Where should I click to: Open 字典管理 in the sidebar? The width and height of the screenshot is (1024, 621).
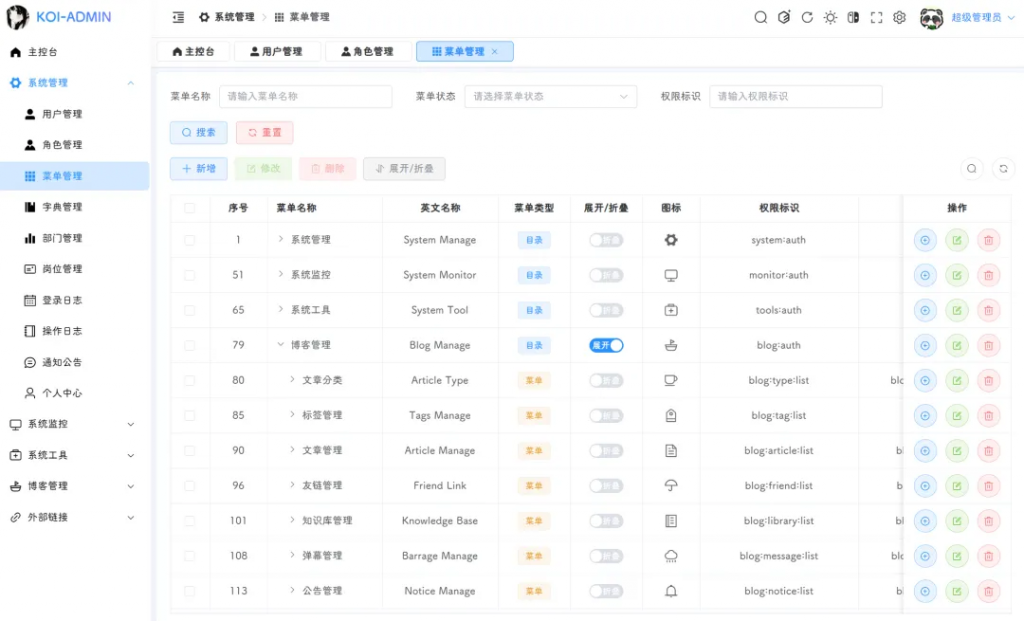[x=74, y=207]
